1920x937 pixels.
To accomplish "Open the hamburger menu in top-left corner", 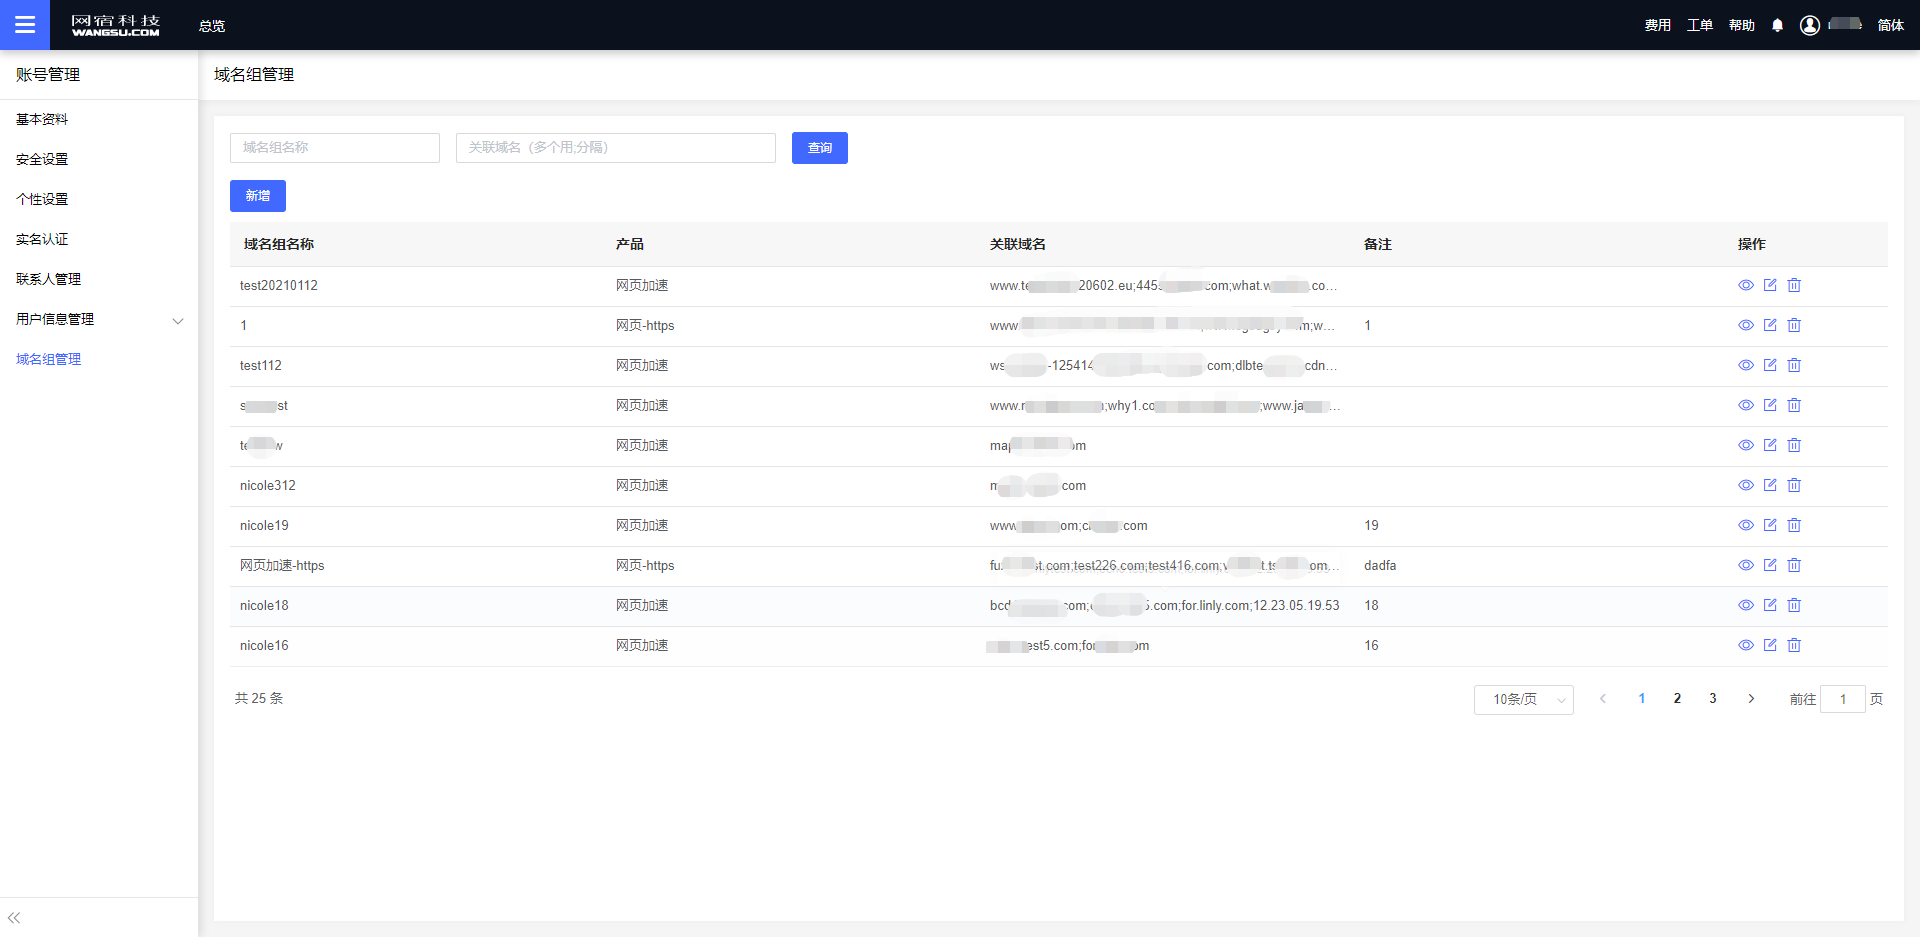I will pos(24,25).
